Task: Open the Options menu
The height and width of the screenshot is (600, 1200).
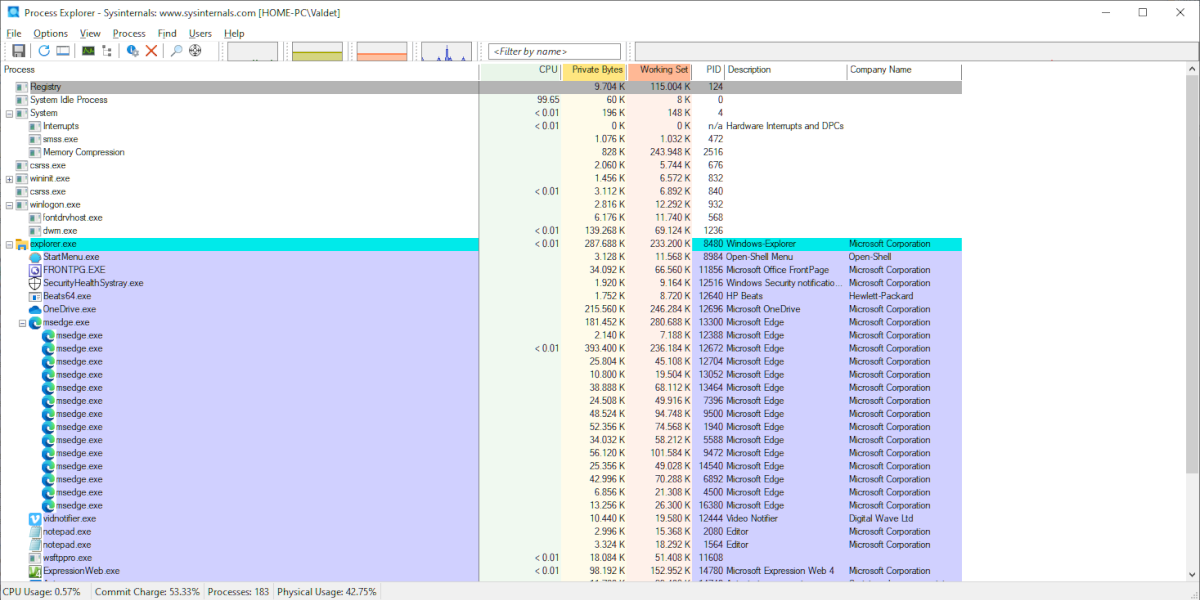Action: [50, 33]
